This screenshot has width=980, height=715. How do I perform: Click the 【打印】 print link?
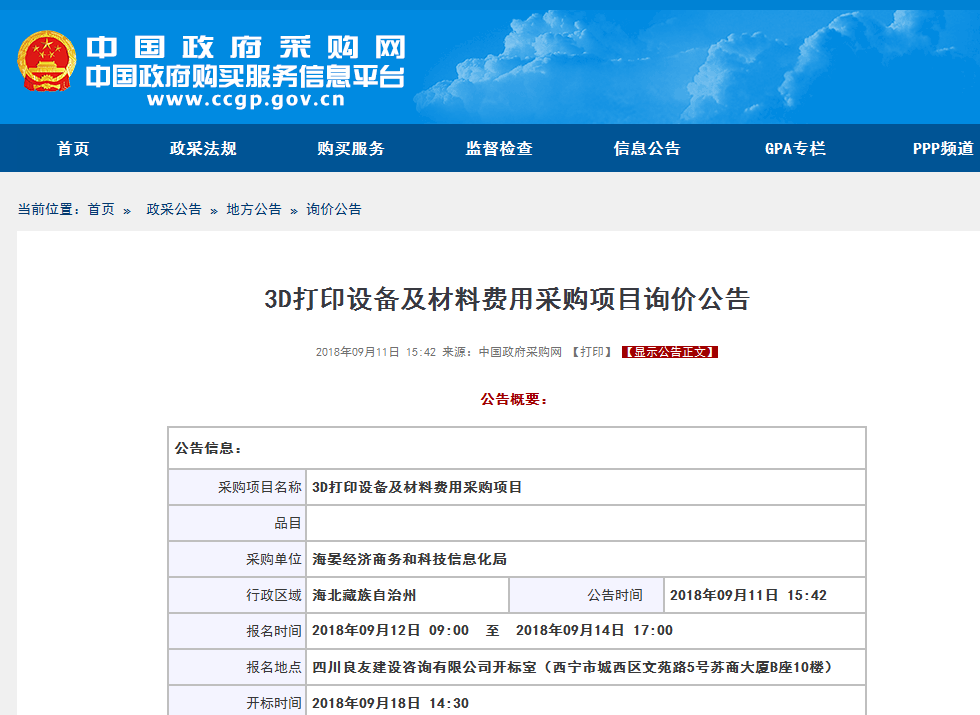coord(592,352)
